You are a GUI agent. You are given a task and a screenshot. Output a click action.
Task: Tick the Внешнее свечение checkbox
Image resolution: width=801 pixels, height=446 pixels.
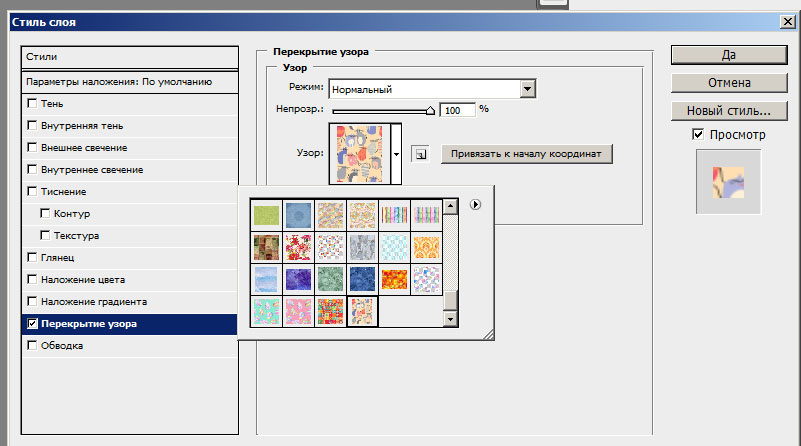tap(32, 147)
